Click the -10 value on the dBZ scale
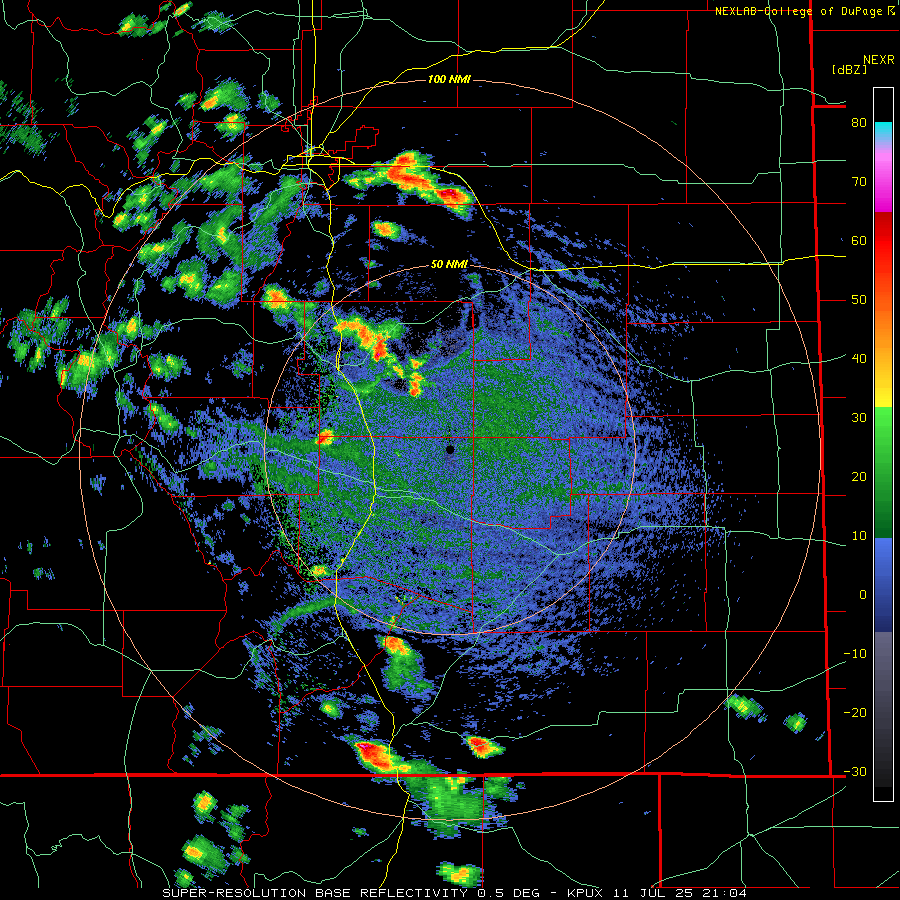This screenshot has height=900, width=900. tap(855, 654)
